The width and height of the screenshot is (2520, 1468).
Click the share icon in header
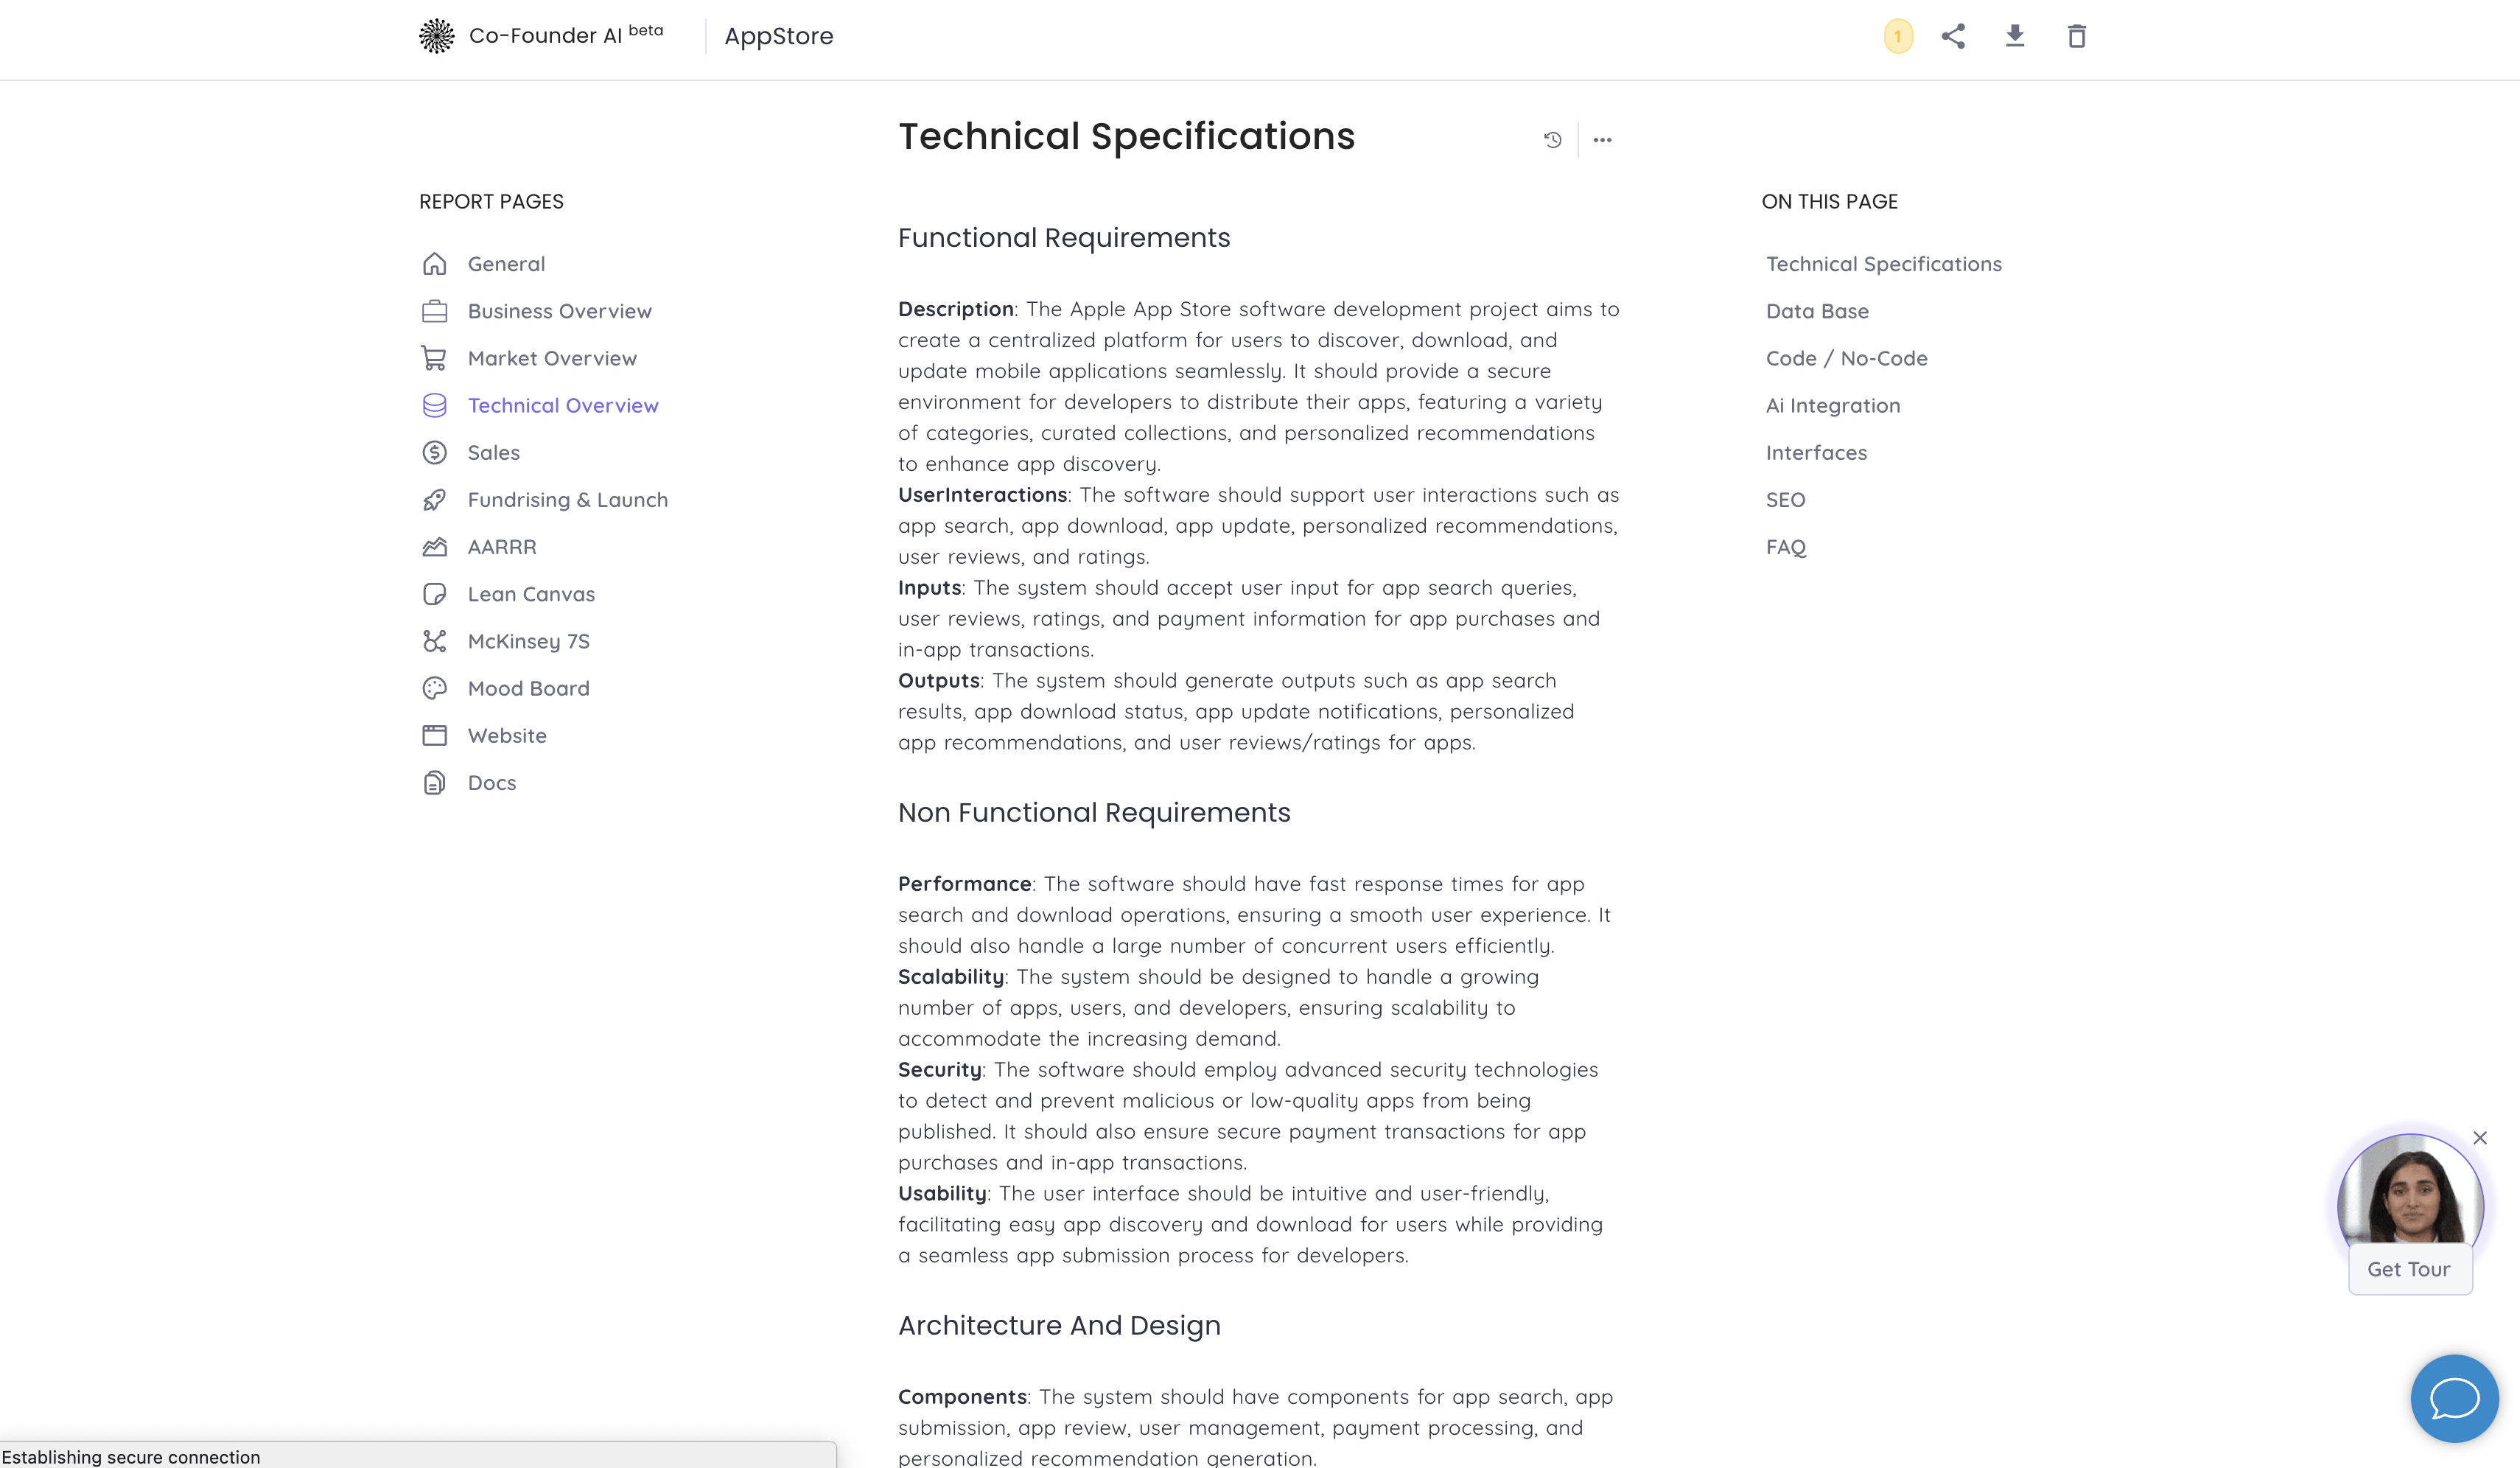tap(1953, 36)
